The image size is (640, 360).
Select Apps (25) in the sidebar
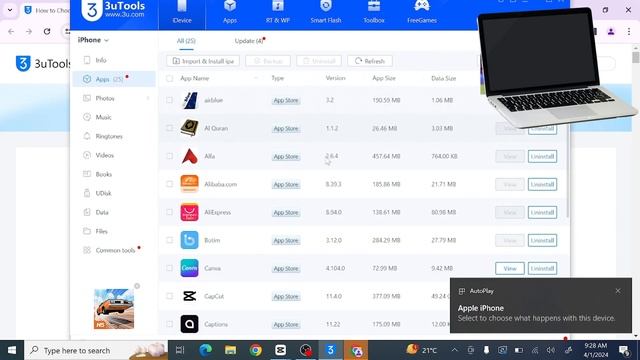click(114, 79)
